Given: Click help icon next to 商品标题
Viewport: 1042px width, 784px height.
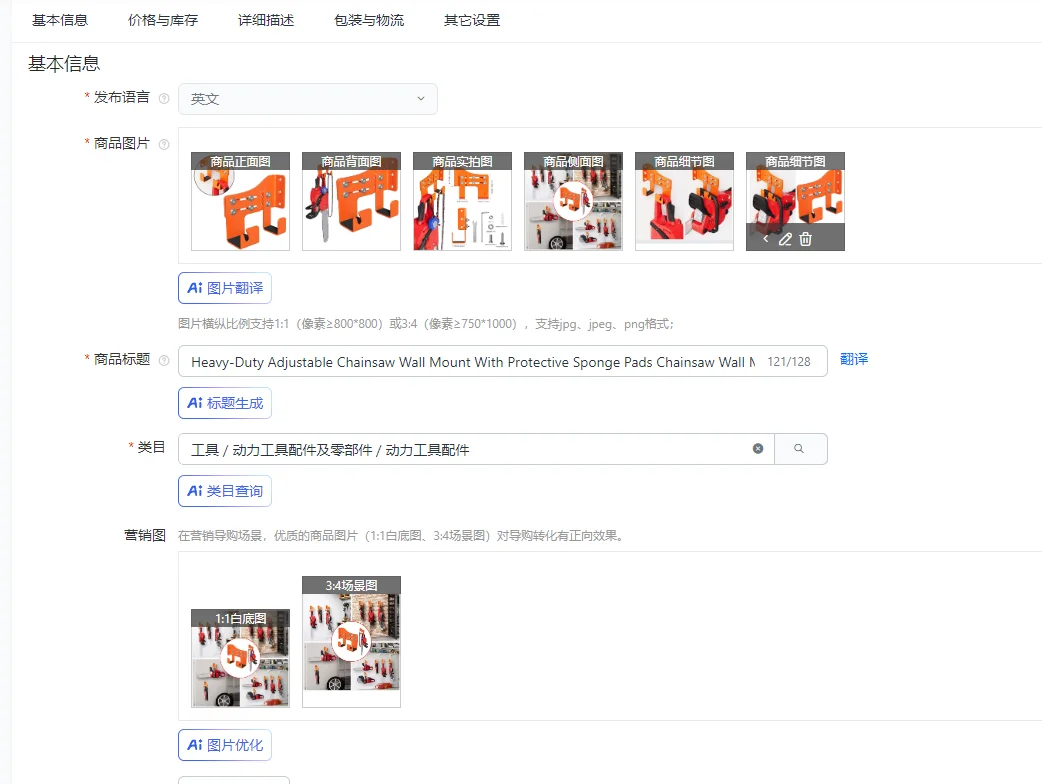Looking at the screenshot, I should click(164, 360).
